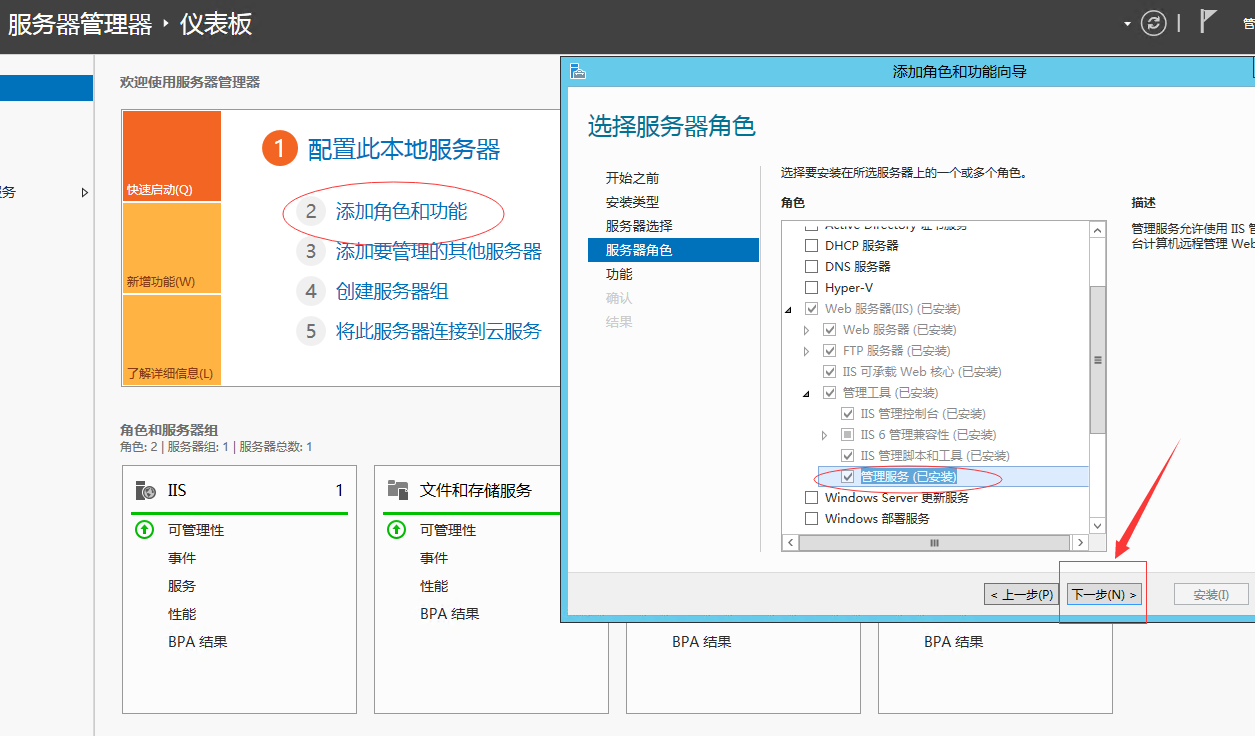Image resolution: width=1255 pixels, height=736 pixels.
Task: Check Windows 部署服务 checkbox
Action: click(x=812, y=518)
